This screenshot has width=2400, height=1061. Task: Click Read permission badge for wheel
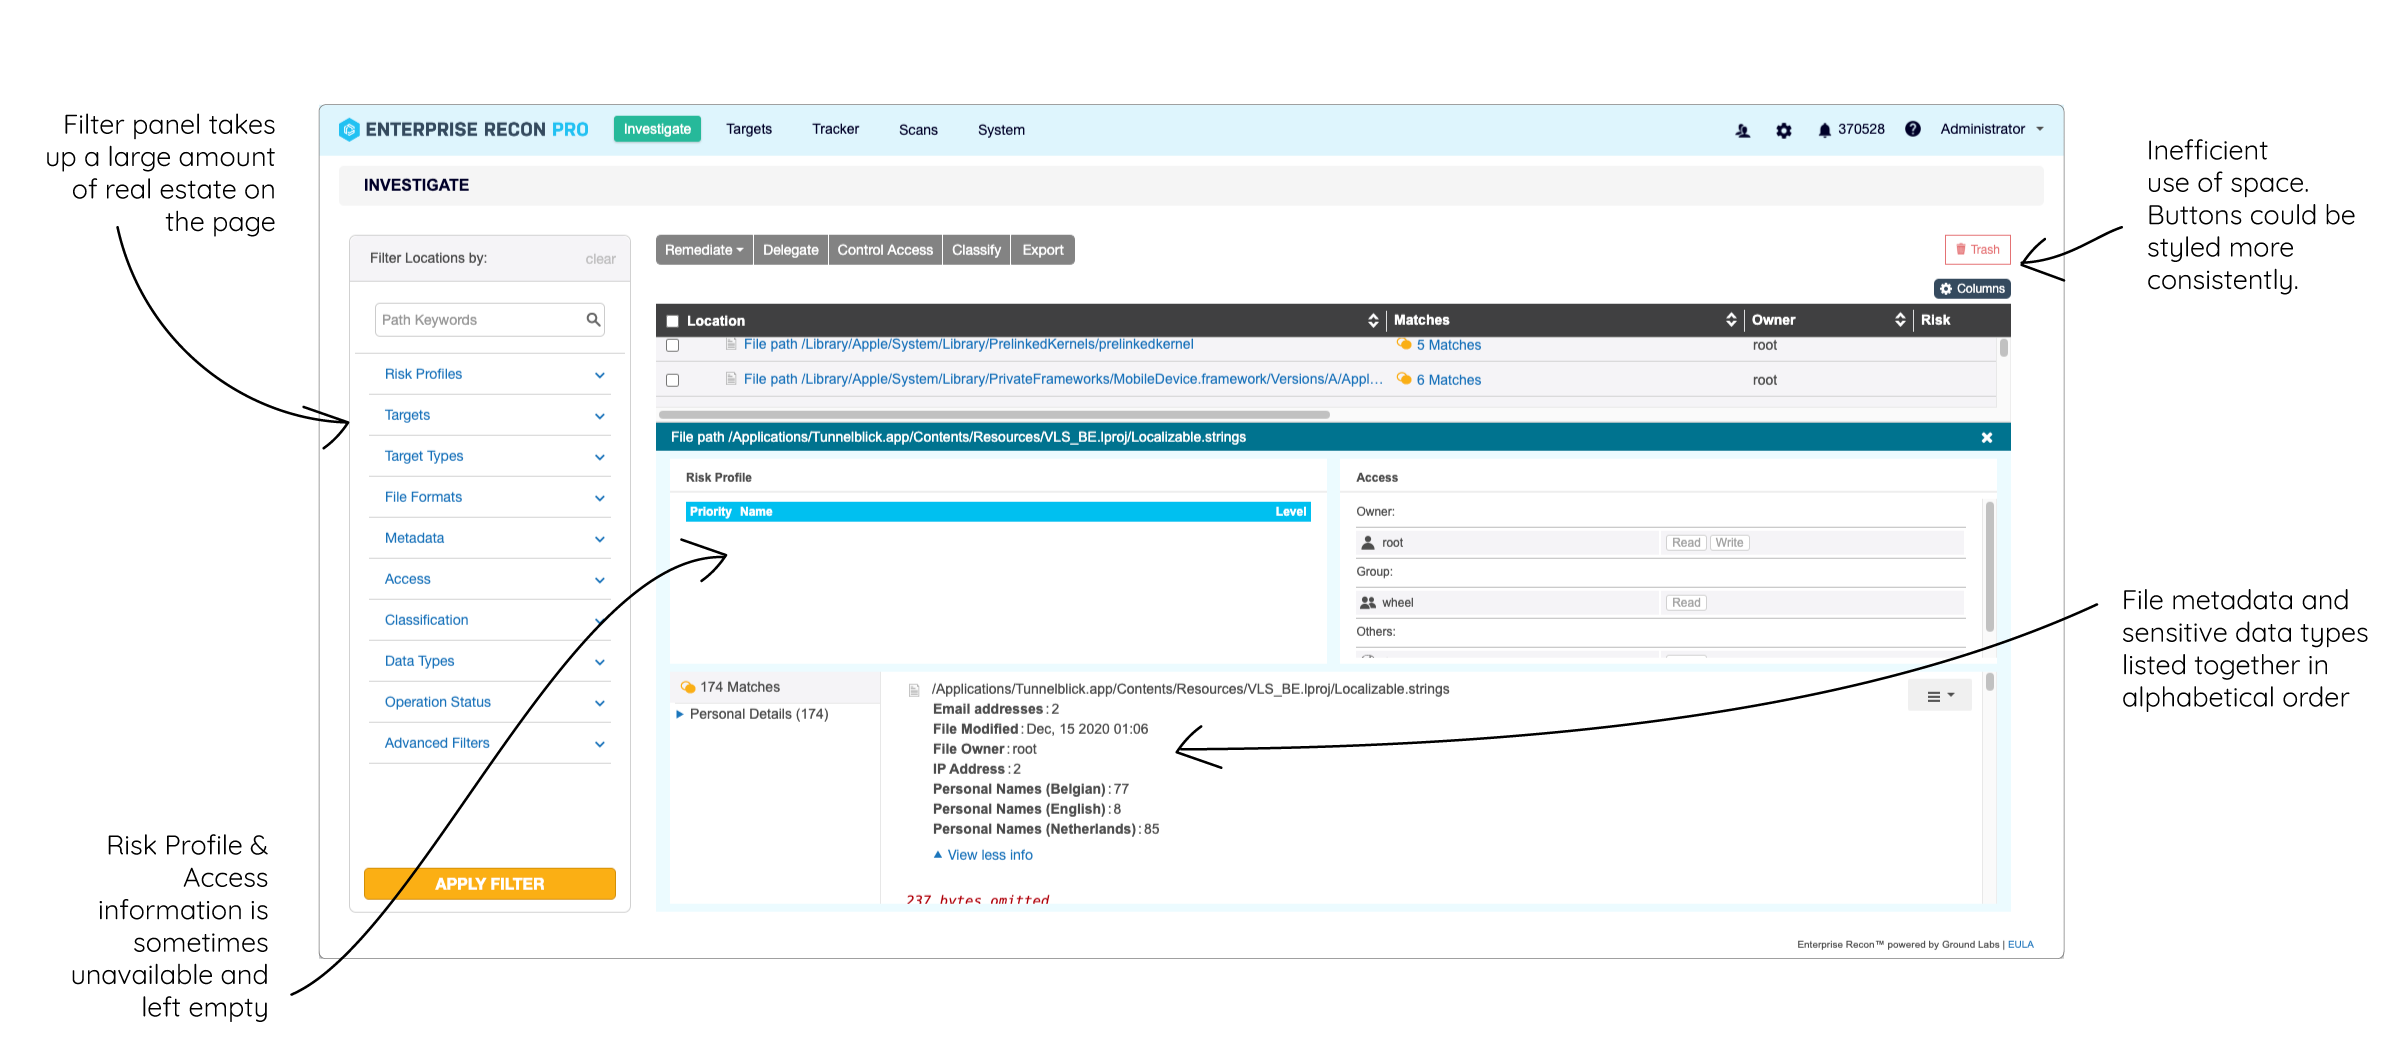(x=1686, y=603)
